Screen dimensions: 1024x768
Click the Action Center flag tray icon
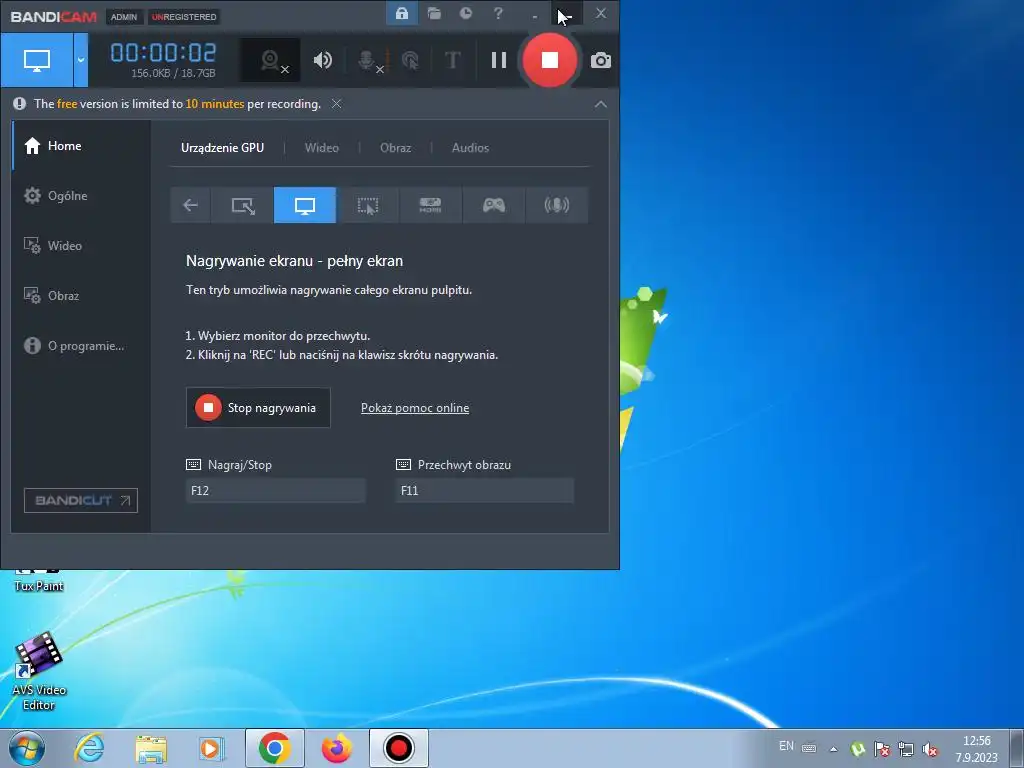pyautogui.click(x=882, y=749)
